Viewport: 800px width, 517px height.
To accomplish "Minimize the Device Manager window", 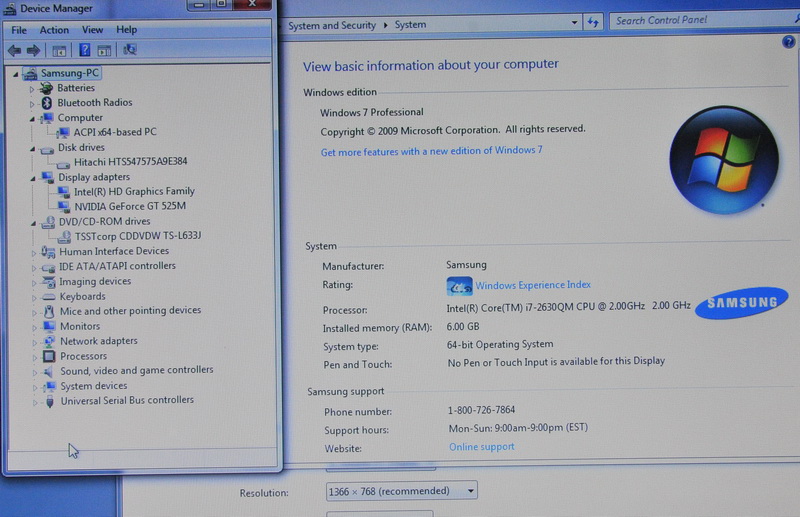I will 198,4.
